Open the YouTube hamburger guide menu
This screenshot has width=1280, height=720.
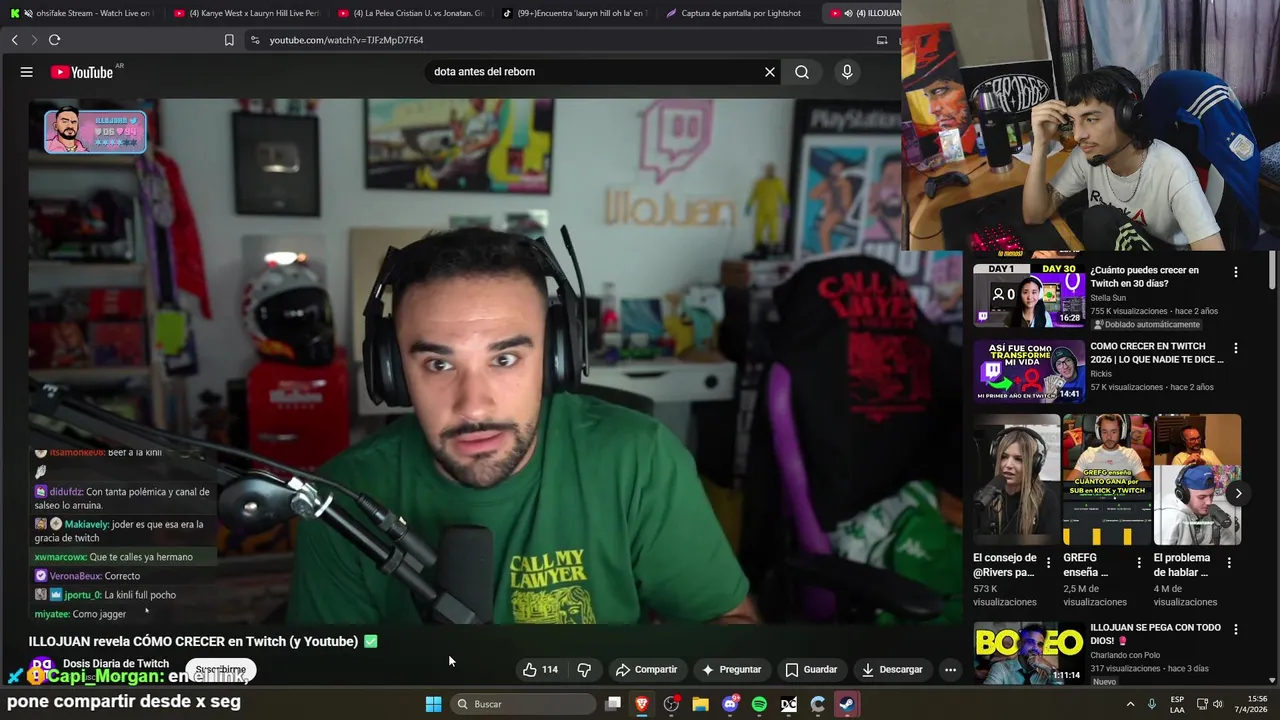click(27, 72)
